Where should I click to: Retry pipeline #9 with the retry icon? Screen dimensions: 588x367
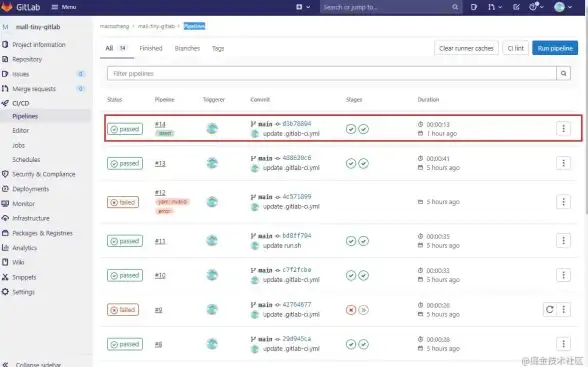point(550,310)
